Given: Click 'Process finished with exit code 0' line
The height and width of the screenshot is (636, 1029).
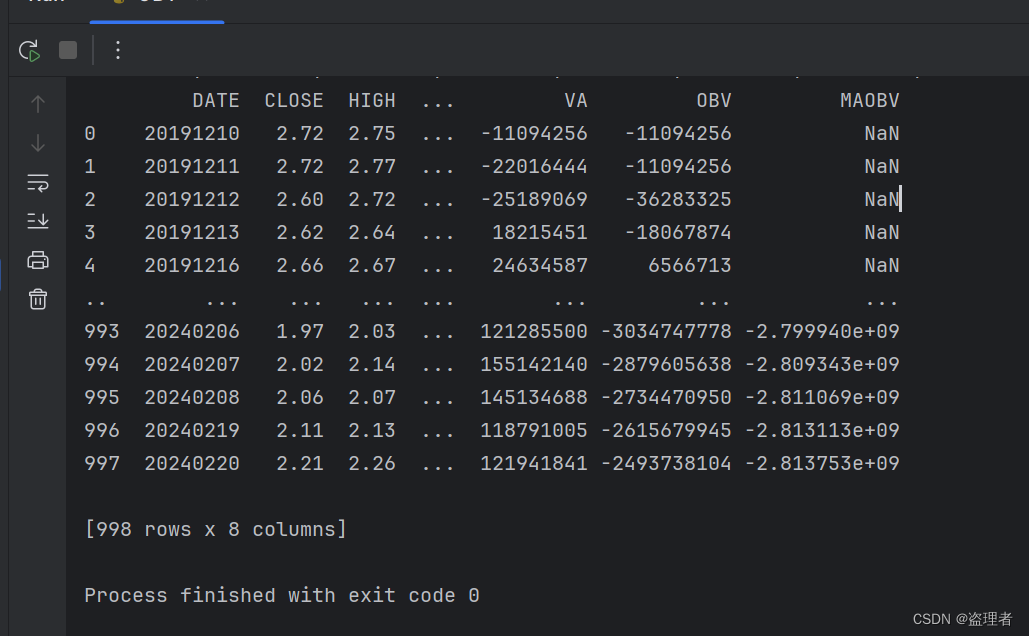Looking at the screenshot, I should click(x=282, y=595).
